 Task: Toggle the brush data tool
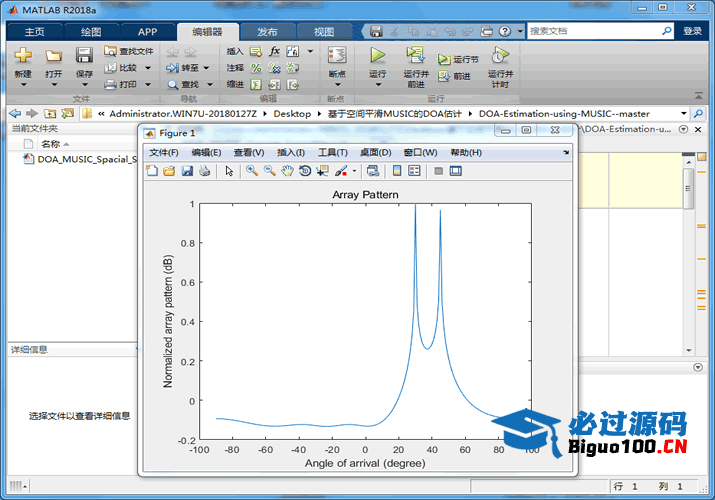click(x=341, y=171)
